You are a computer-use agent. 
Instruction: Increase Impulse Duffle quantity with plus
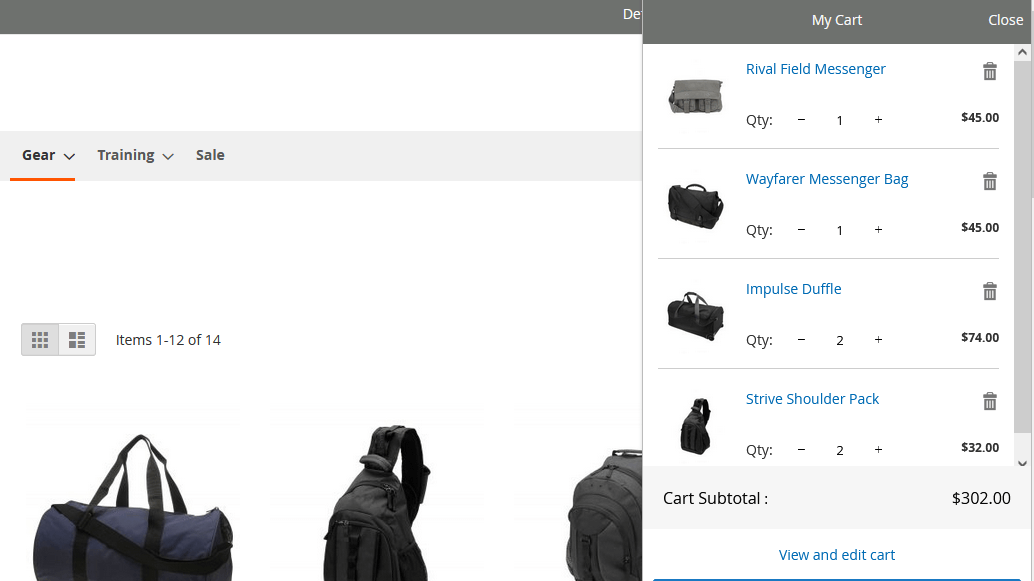click(x=878, y=340)
